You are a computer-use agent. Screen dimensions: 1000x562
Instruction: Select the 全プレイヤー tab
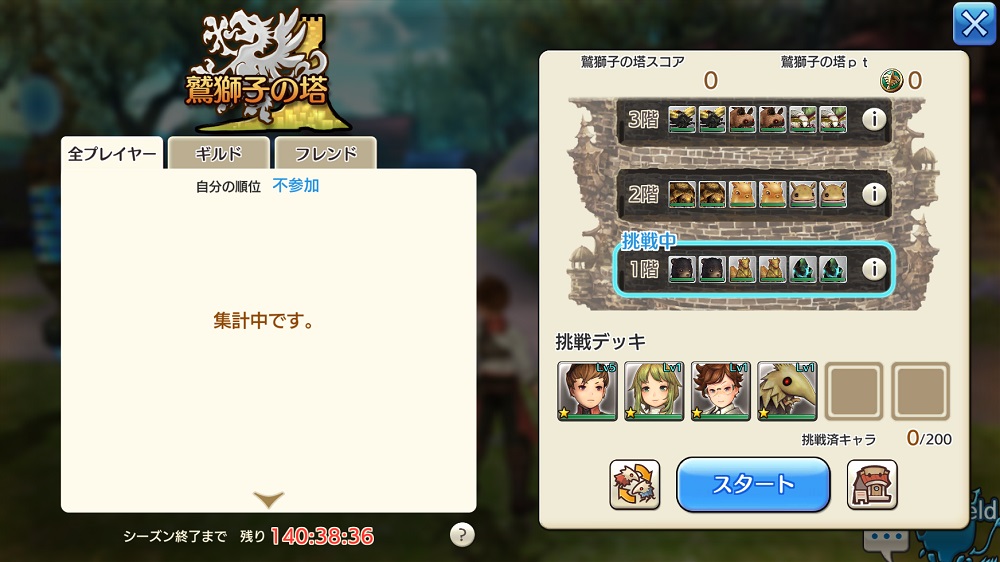112,153
